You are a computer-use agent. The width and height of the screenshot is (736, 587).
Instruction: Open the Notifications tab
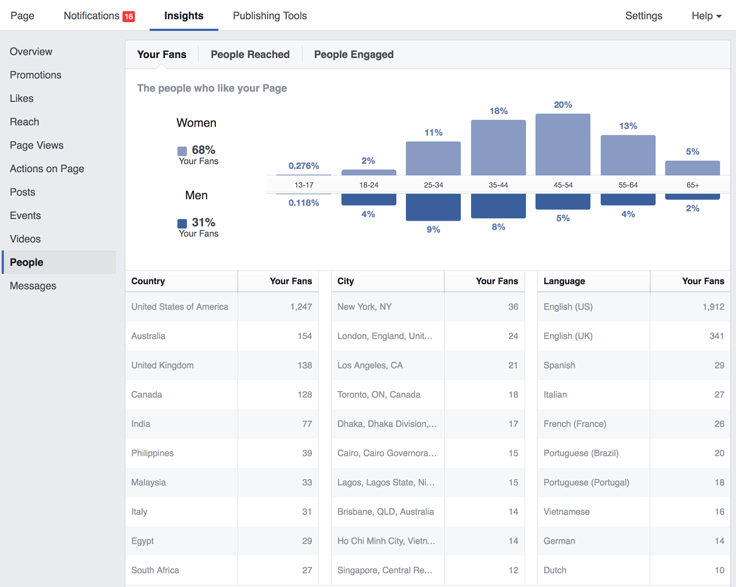92,15
